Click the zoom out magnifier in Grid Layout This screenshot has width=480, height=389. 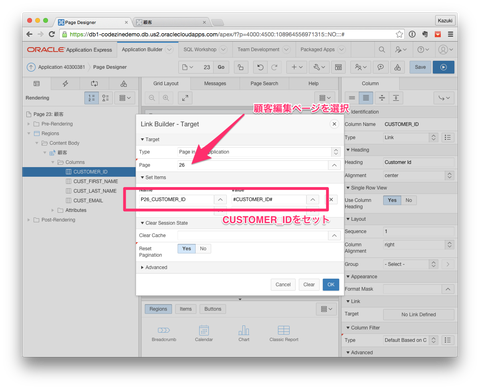pos(152,98)
